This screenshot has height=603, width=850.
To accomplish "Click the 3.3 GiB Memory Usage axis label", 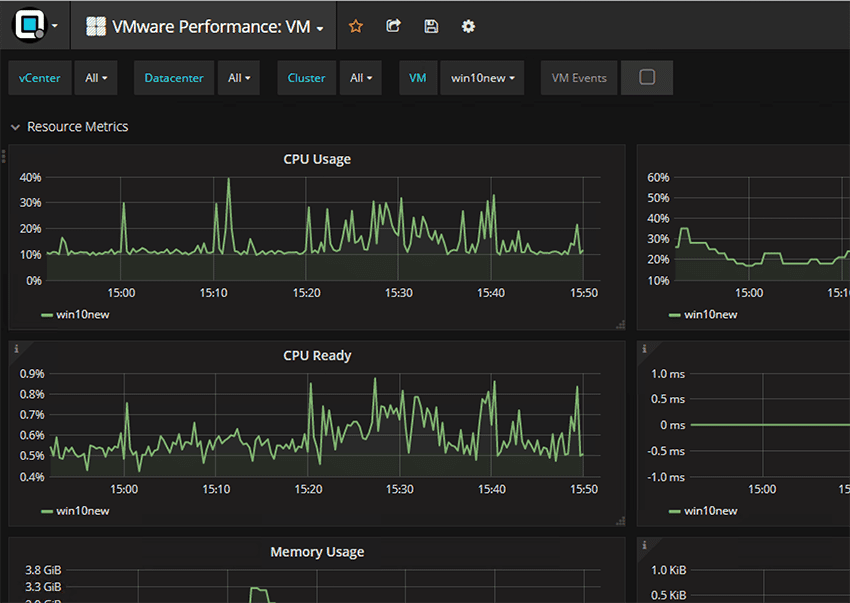I will [x=43, y=587].
